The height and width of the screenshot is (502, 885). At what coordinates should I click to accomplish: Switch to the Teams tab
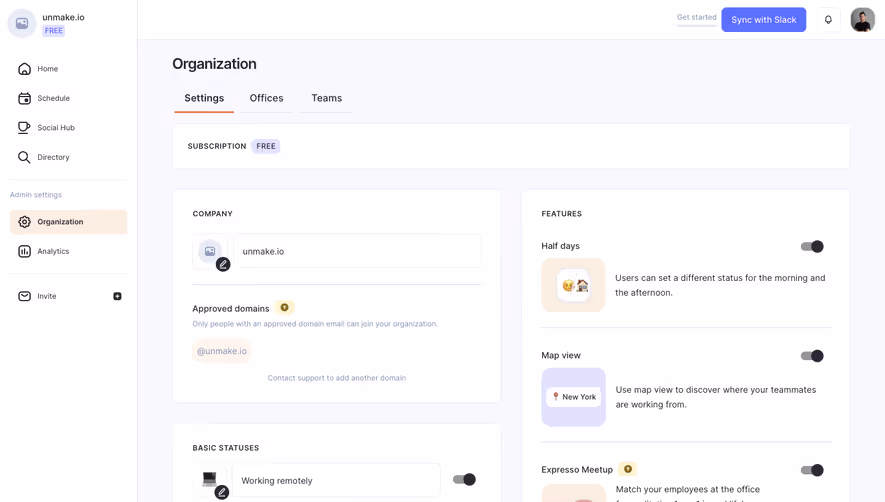pos(327,98)
